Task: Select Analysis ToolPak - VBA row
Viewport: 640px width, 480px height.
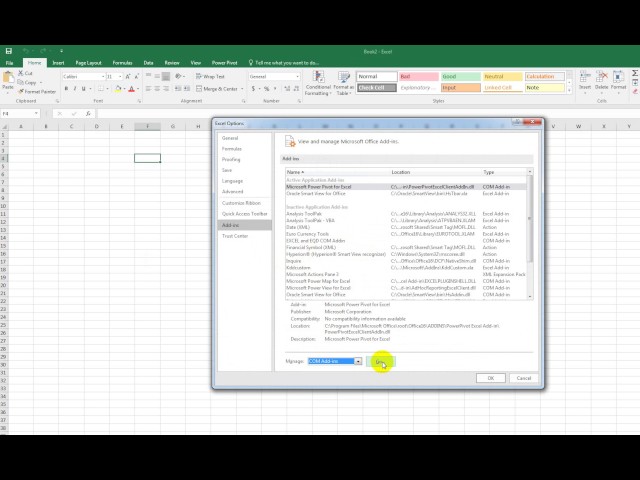Action: pos(406,220)
